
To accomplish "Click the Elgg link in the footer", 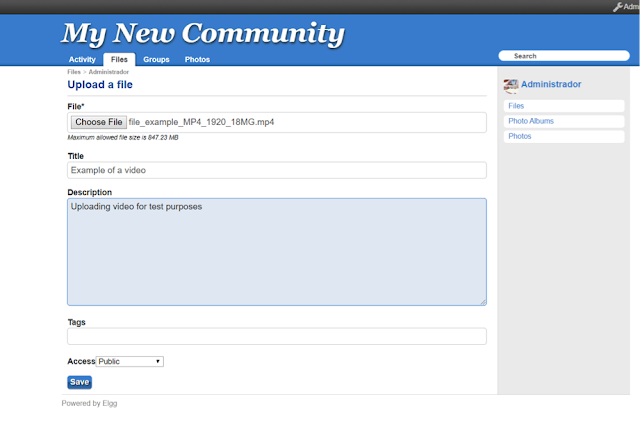I will pos(110,403).
